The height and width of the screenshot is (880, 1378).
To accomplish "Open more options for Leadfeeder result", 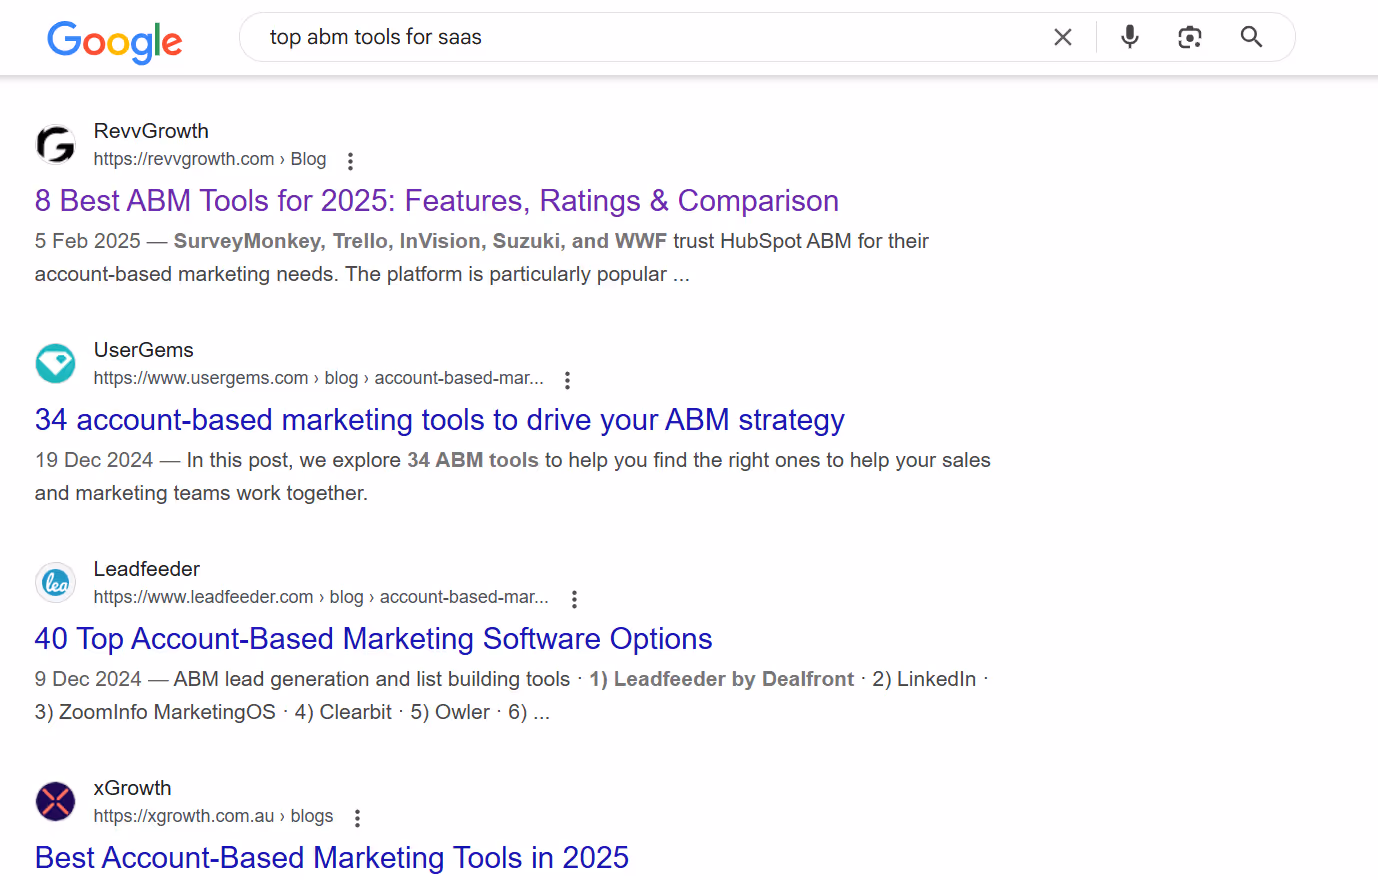I will [x=574, y=599].
